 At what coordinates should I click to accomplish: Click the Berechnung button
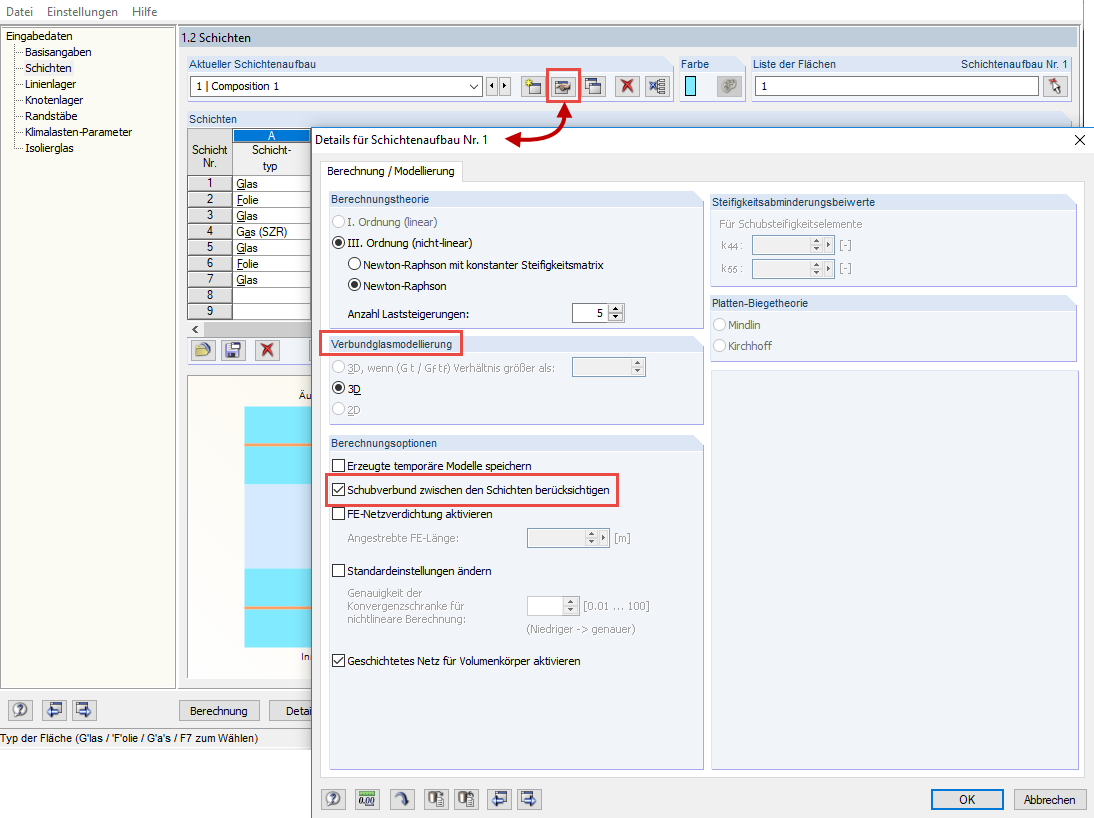click(x=218, y=711)
